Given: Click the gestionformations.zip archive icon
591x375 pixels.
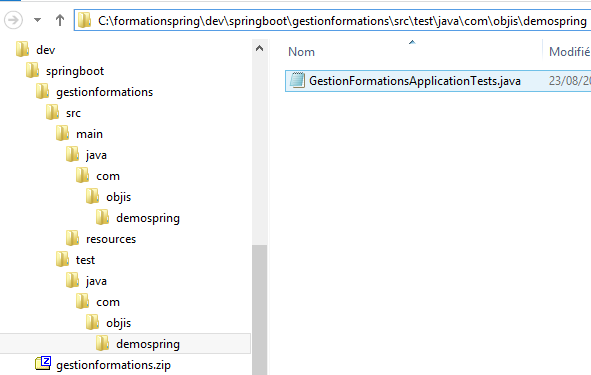Looking at the screenshot, I should point(43,364).
